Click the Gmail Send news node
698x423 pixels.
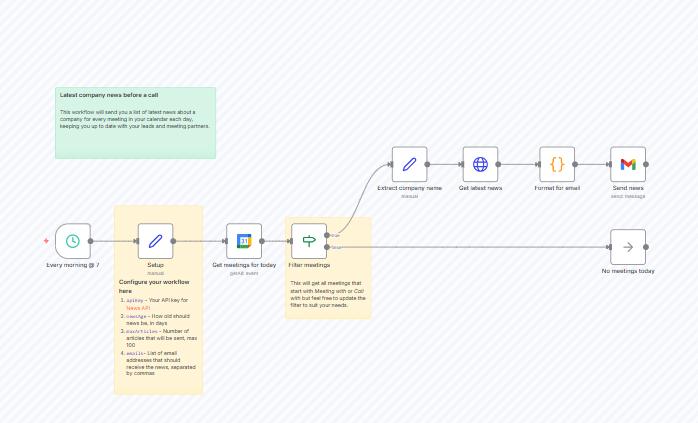point(628,164)
